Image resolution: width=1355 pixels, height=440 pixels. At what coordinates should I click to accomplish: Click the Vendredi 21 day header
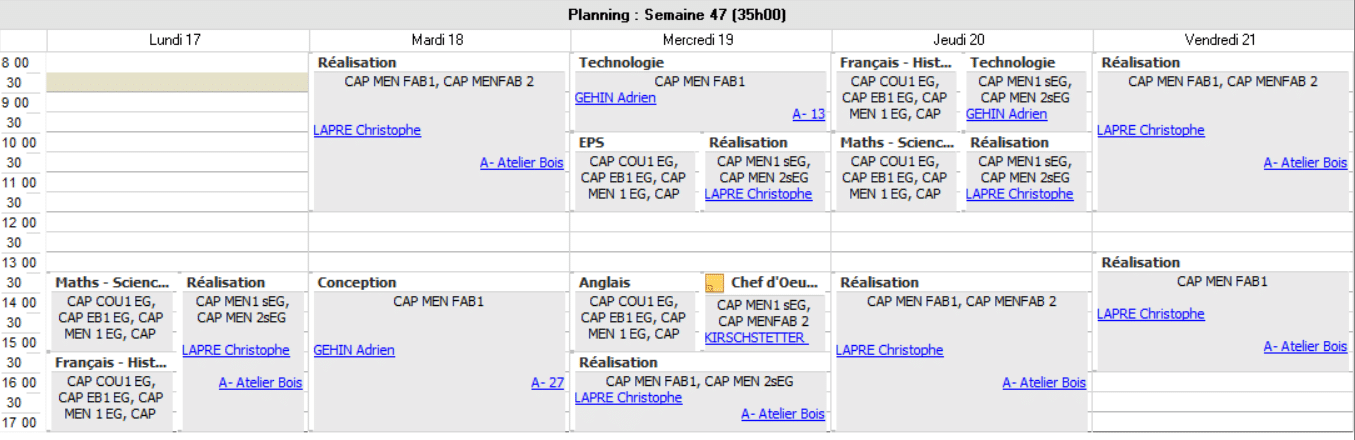[x=1220, y=40]
